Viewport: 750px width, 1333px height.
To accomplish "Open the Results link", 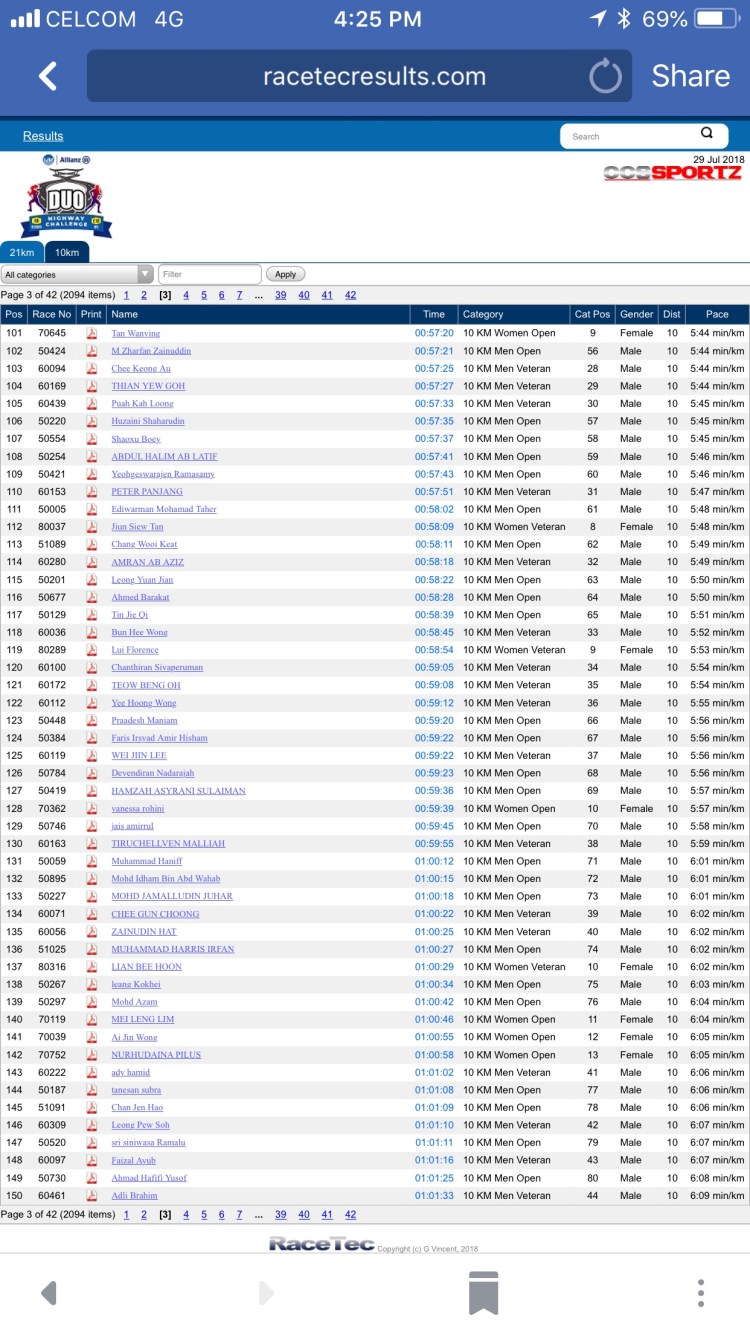I will pyautogui.click(x=43, y=136).
